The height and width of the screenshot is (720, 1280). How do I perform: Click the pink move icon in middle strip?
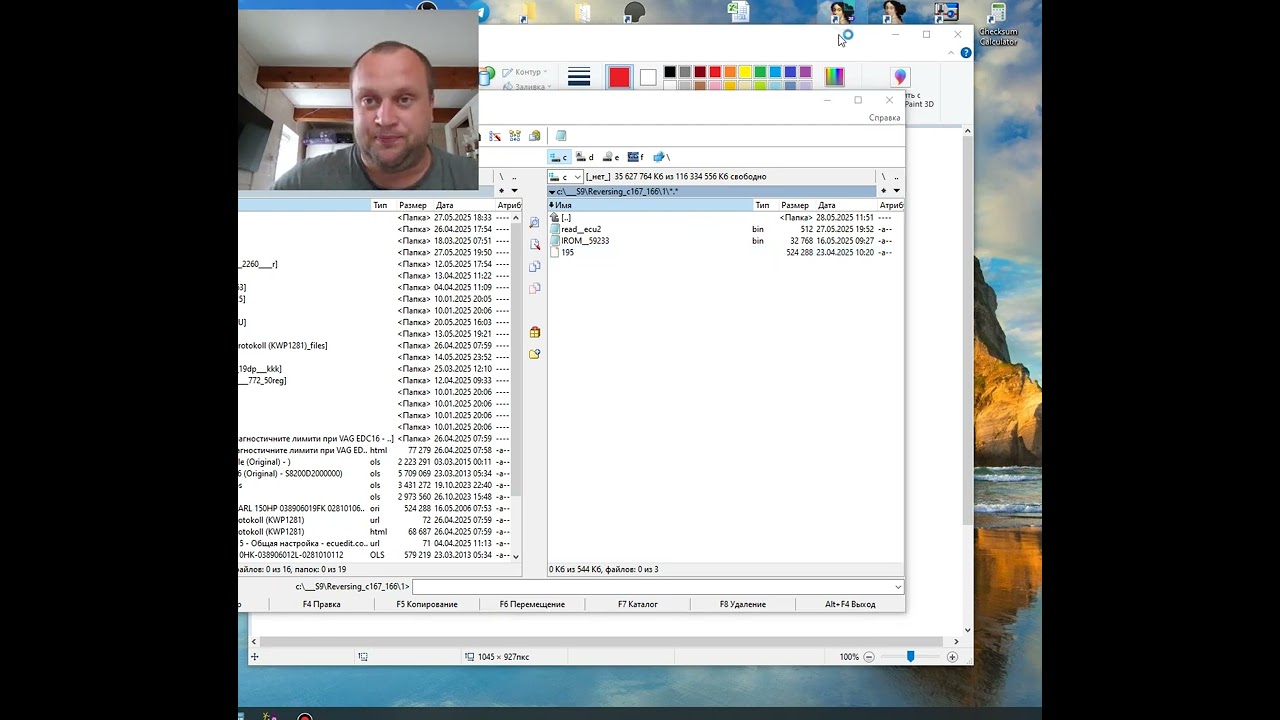(535, 288)
